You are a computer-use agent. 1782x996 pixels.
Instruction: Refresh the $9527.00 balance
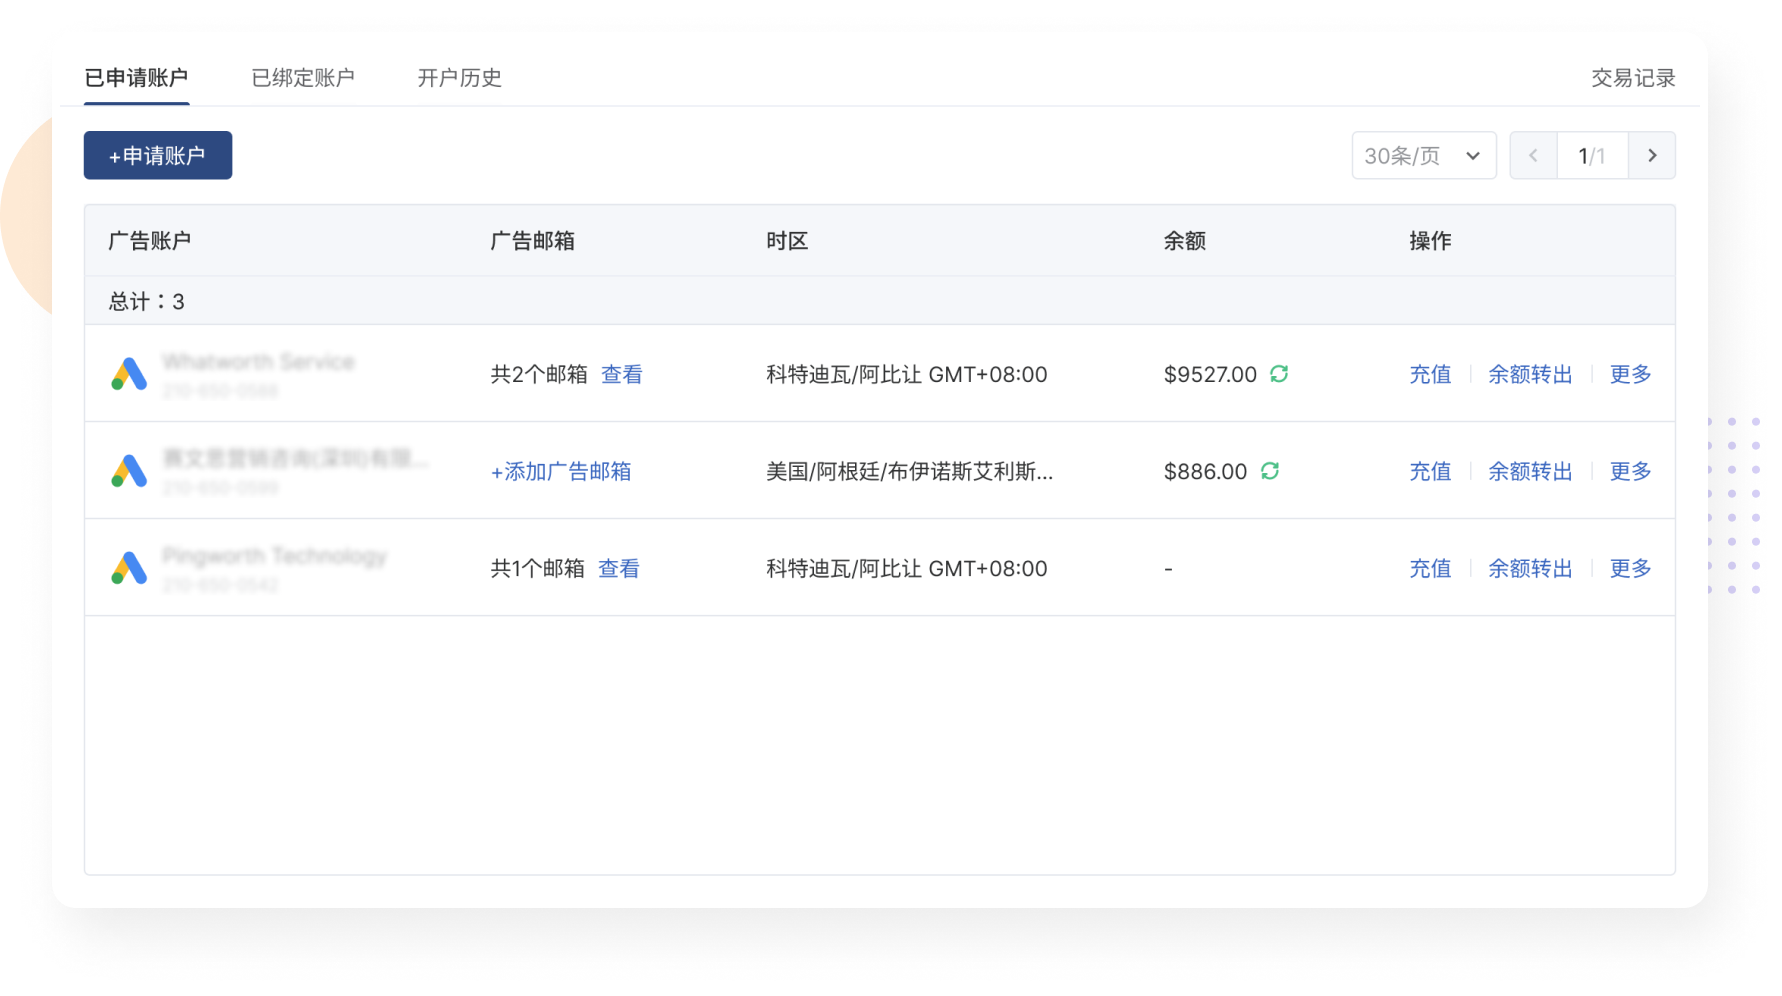pyautogui.click(x=1279, y=374)
